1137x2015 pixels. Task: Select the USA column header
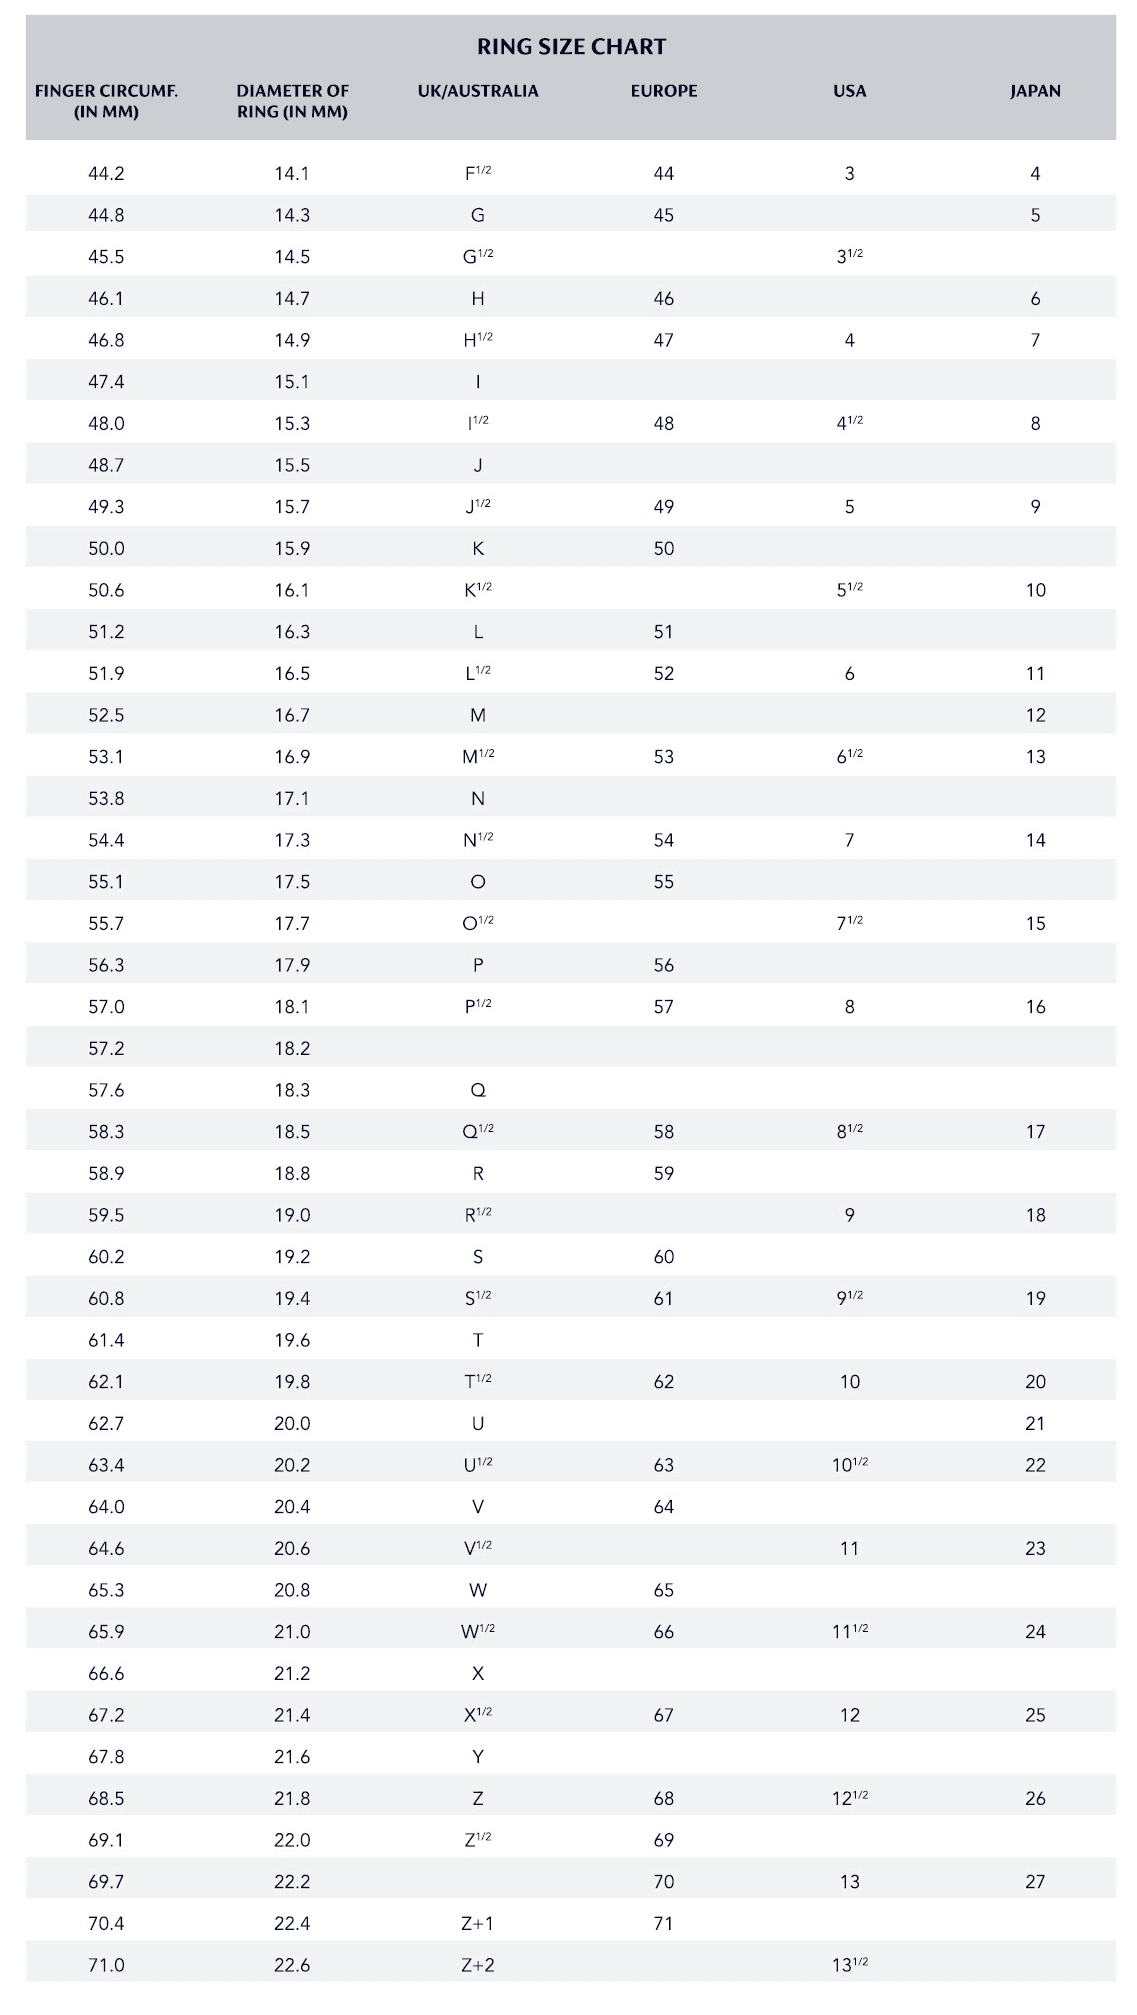(x=849, y=91)
